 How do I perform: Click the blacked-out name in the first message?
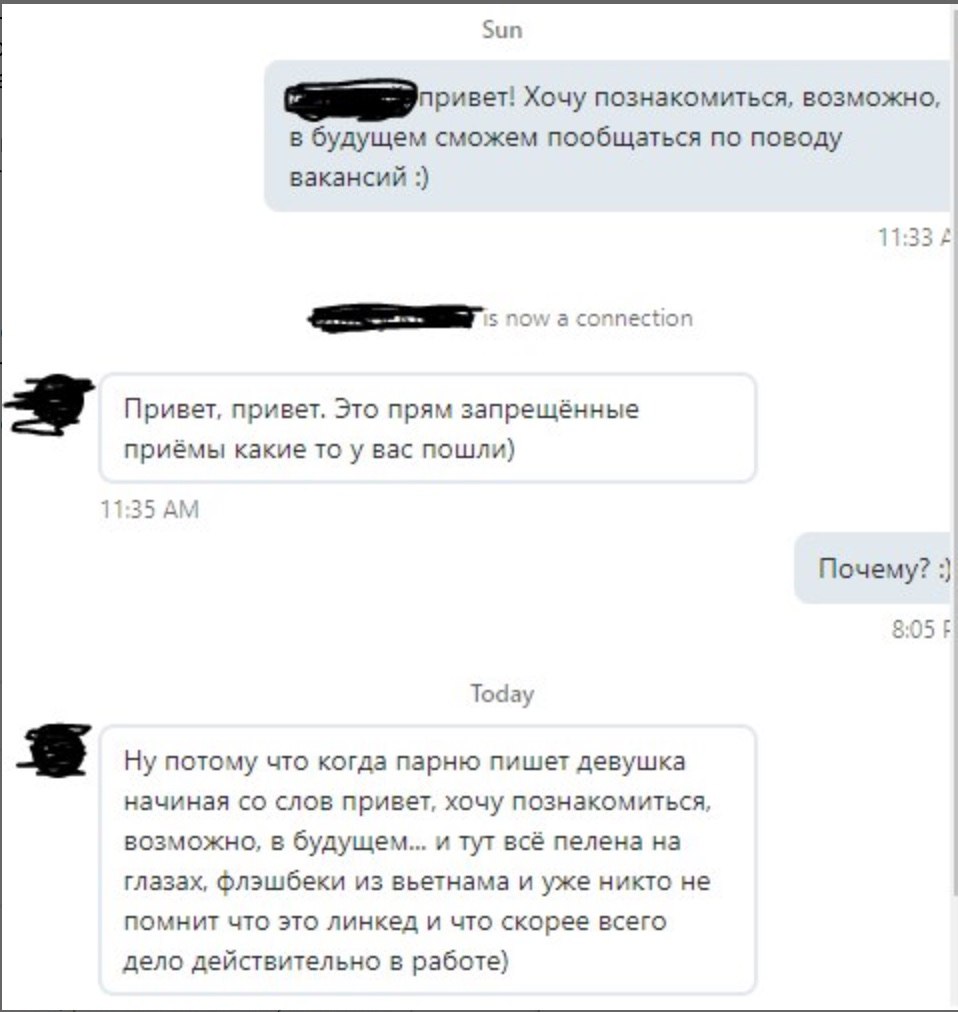tap(351, 100)
